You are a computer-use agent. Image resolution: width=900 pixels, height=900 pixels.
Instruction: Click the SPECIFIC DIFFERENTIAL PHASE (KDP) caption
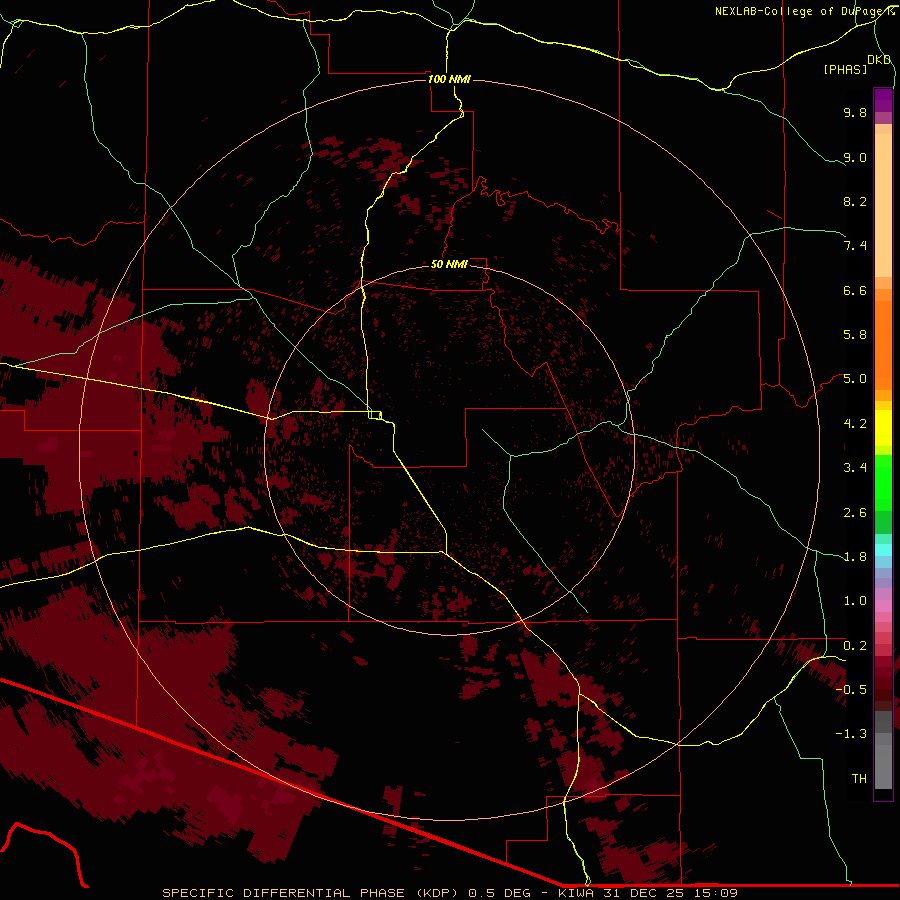click(x=311, y=893)
